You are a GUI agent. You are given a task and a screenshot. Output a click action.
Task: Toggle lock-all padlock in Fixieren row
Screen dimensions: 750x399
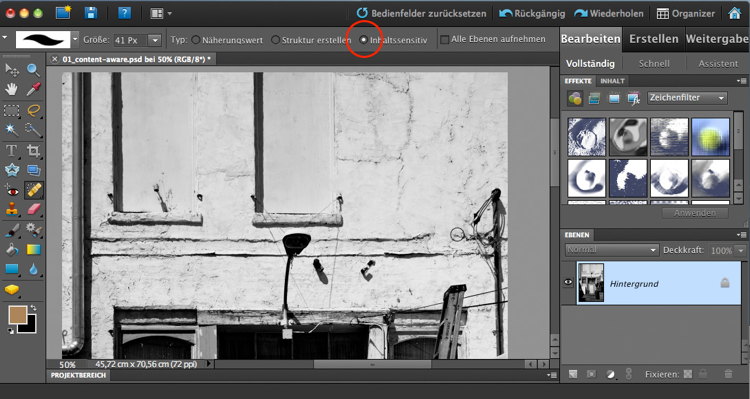(703, 374)
